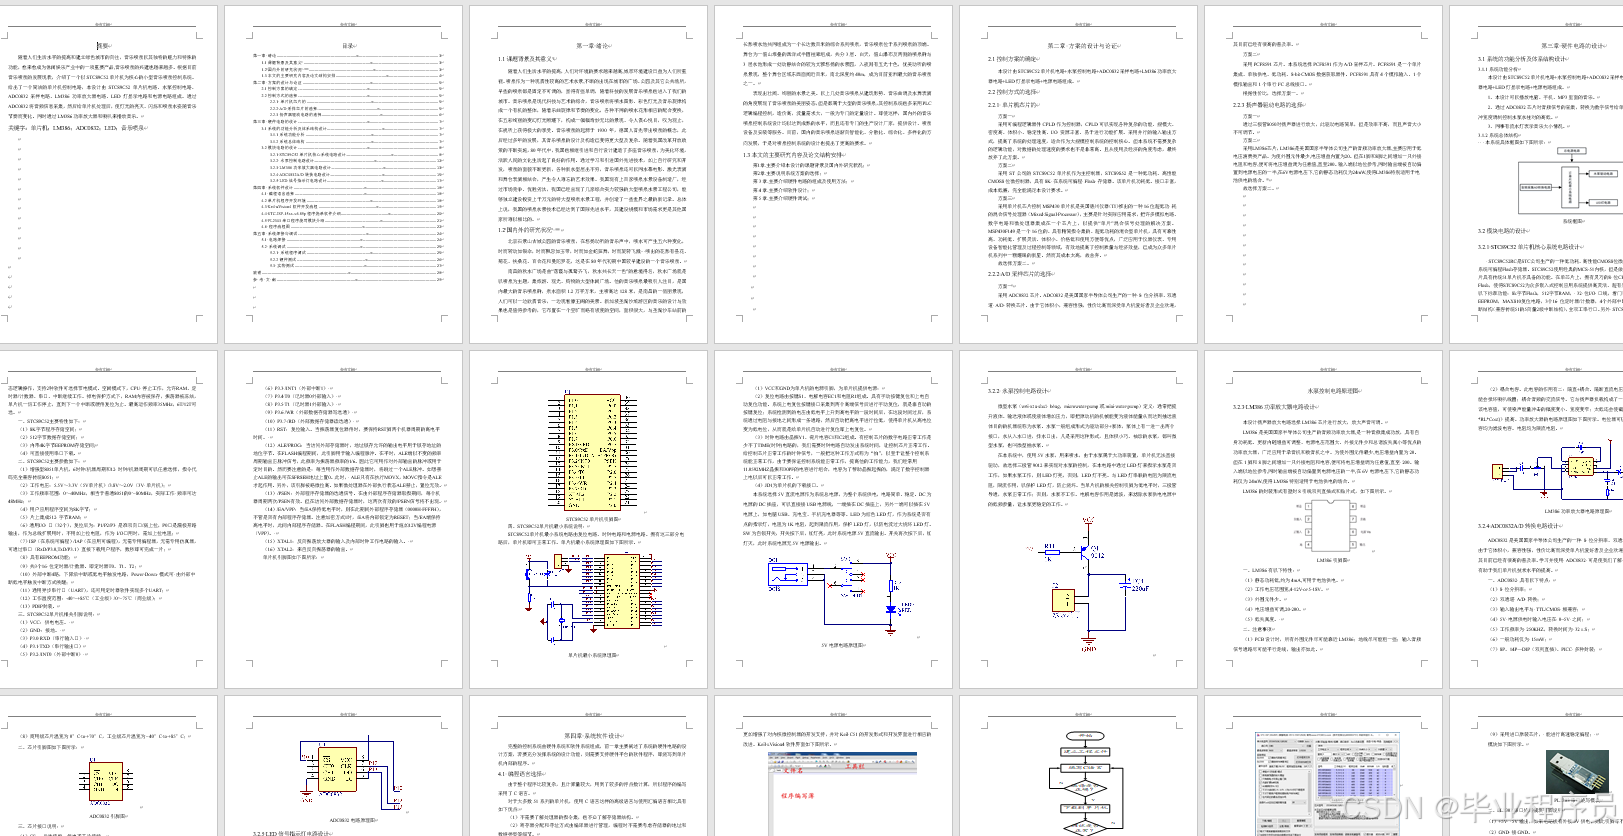1623x836 pixels.
Task: Select the Keil uVision software screenshot
Action: (843, 792)
